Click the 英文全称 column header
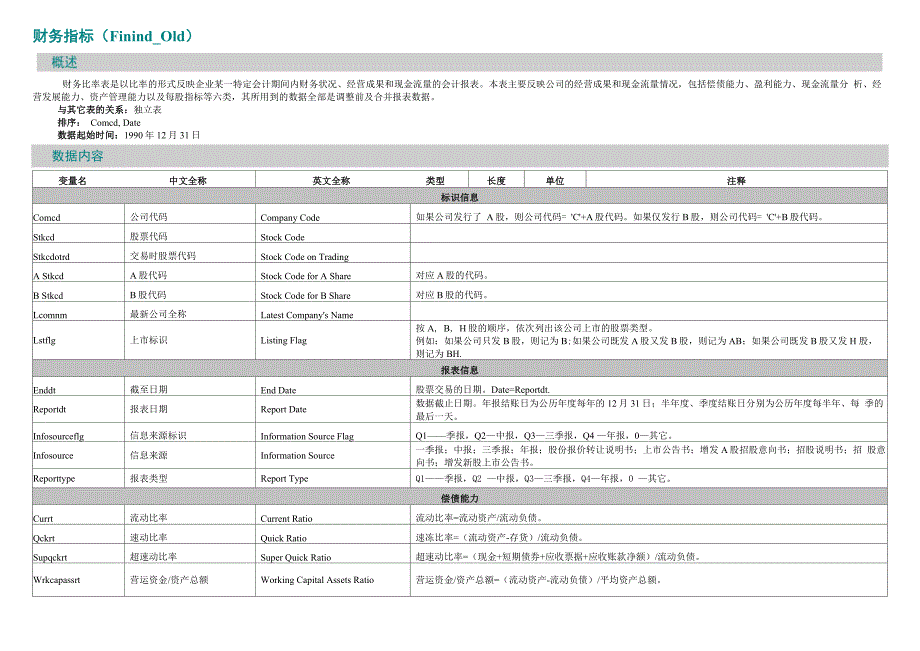This screenshot has width=920, height=651. pos(331,180)
